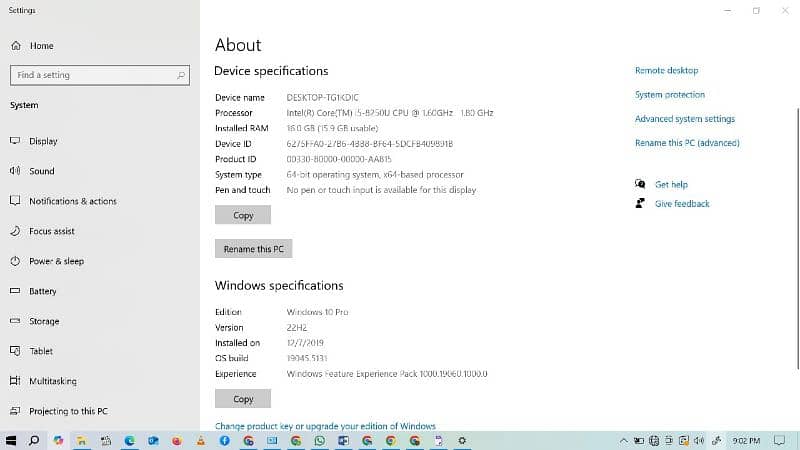Image resolution: width=800 pixels, height=450 pixels.
Task: Copy the Device specifications
Action: click(x=243, y=215)
